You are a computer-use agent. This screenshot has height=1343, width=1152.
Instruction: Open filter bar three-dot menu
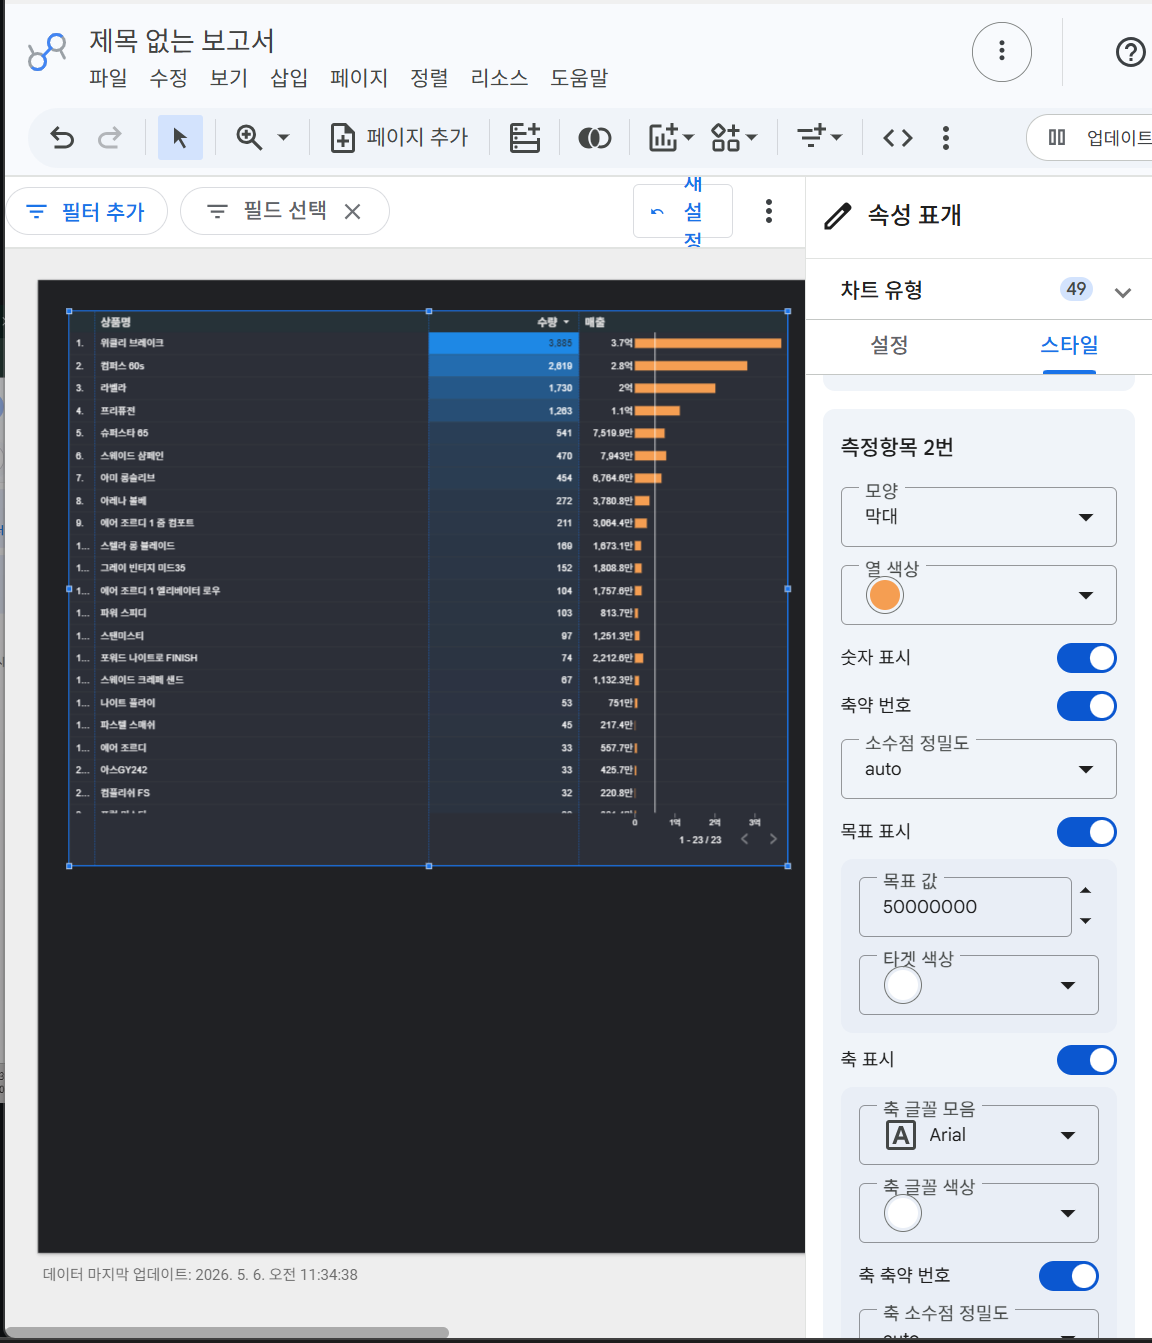pyautogui.click(x=768, y=211)
